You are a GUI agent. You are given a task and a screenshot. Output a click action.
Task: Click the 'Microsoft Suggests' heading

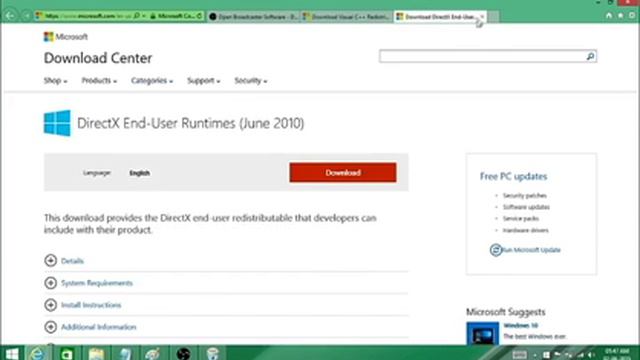[506, 312]
